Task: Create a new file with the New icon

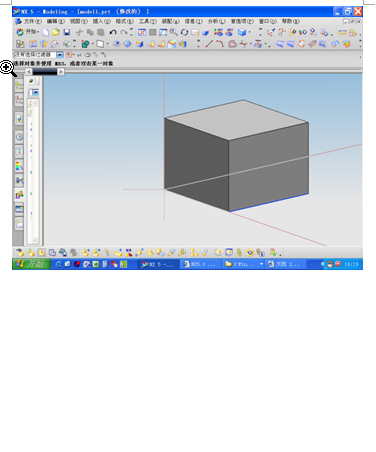Action: point(45,32)
